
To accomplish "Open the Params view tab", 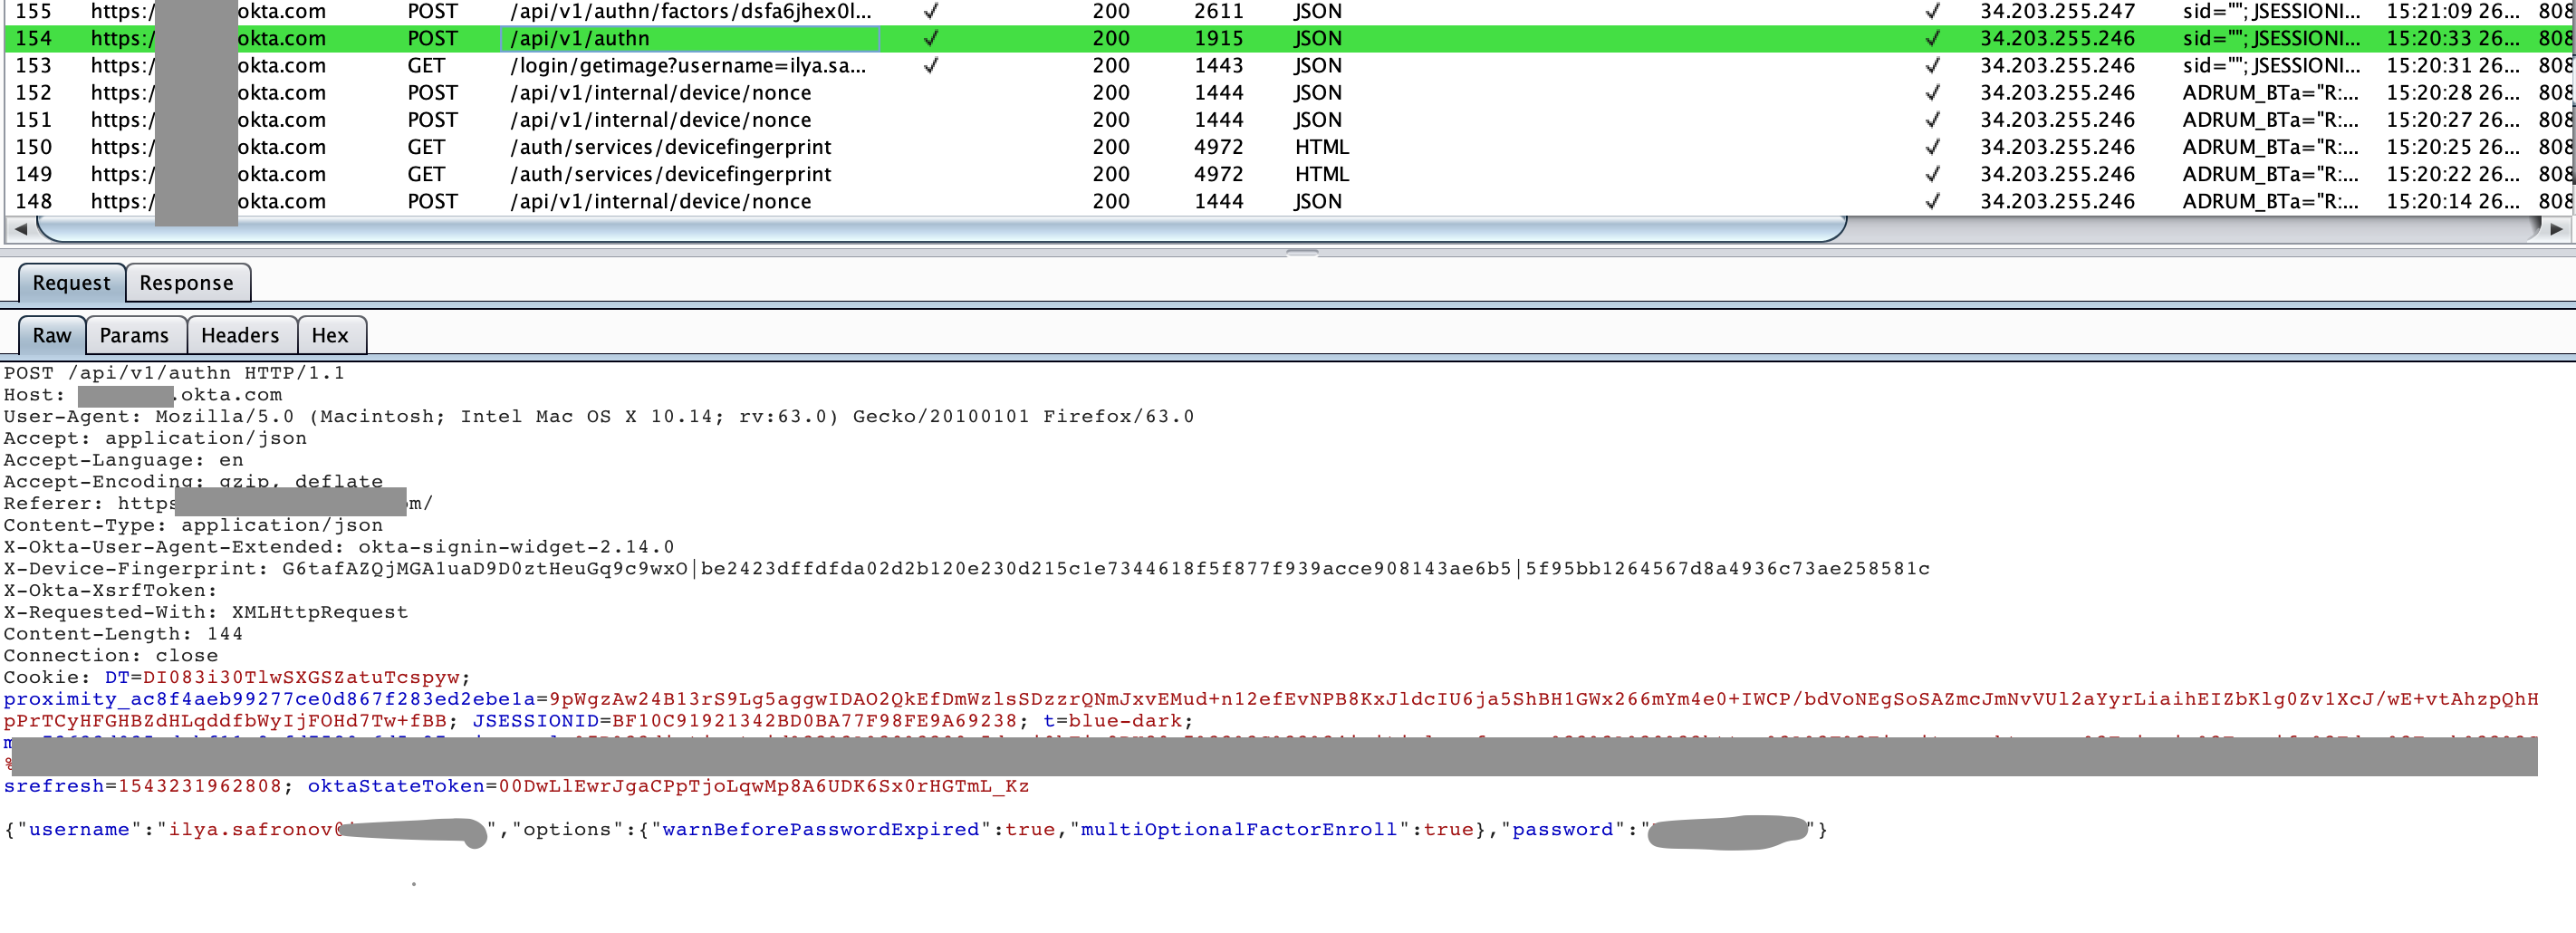I will [x=134, y=336].
